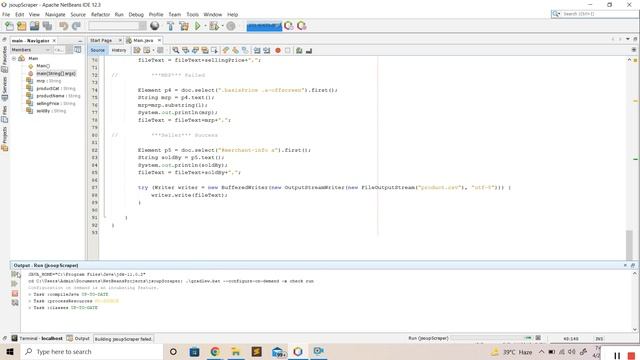The height and width of the screenshot is (360, 640).
Task: Open the Services side panel
Action: (x=4, y=89)
